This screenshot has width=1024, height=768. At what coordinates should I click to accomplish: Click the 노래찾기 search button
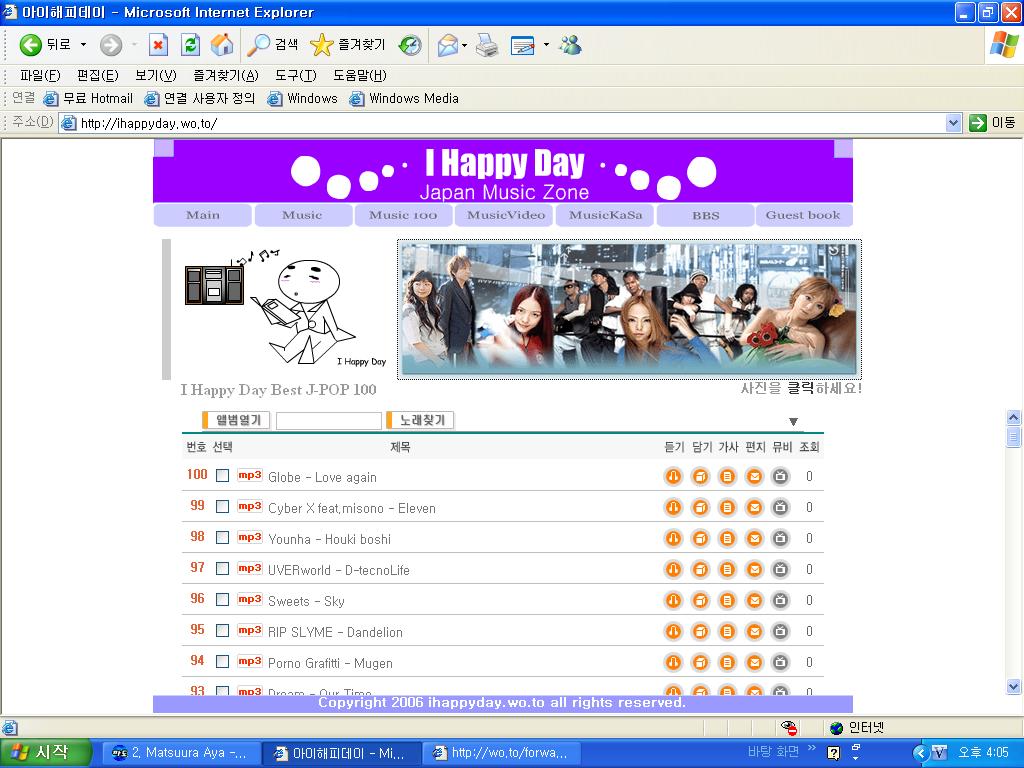tap(421, 421)
